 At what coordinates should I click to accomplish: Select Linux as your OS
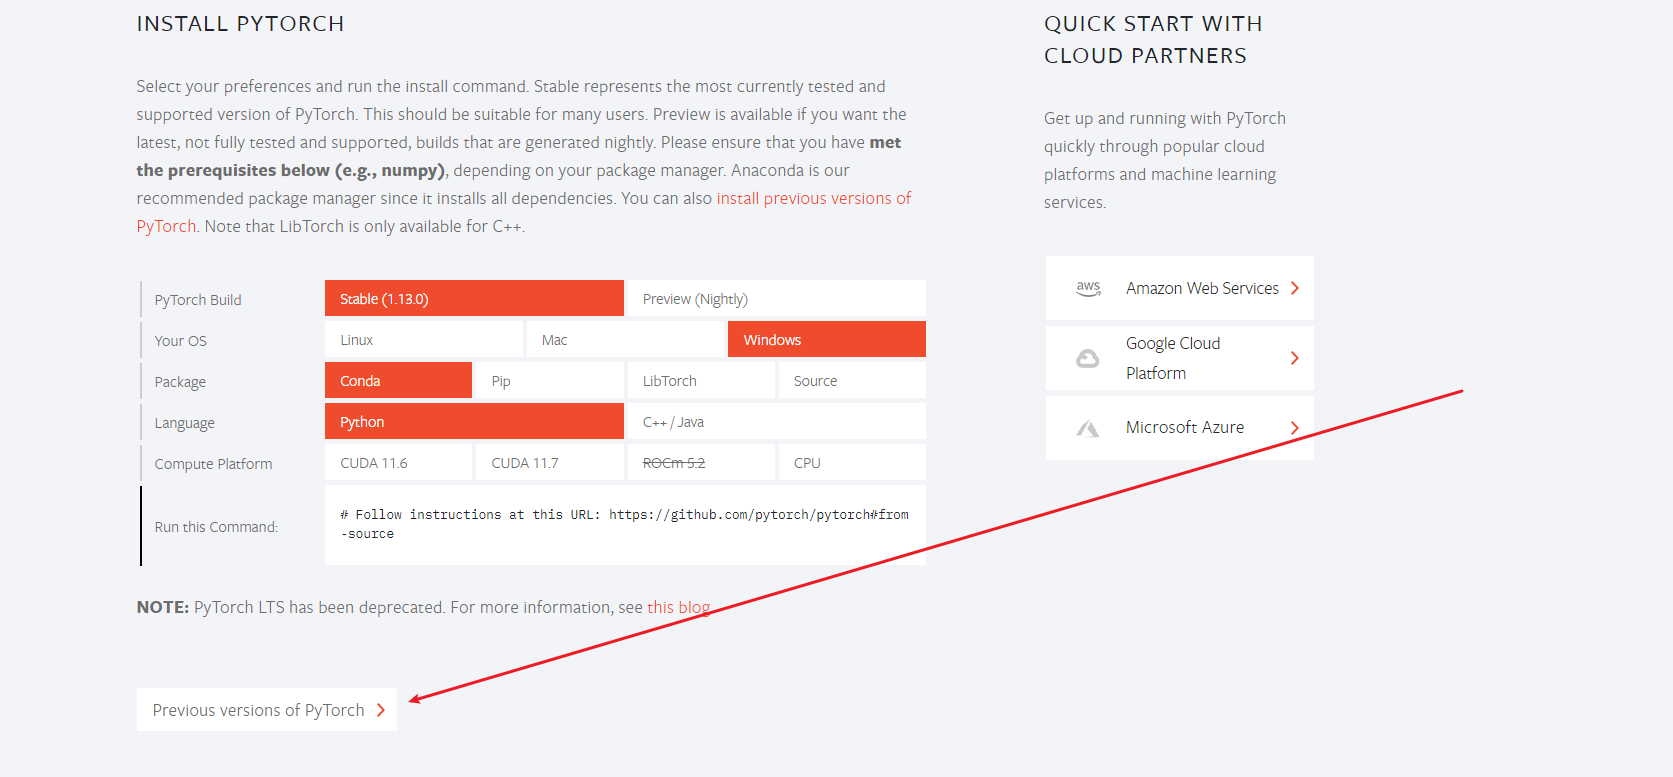pos(424,339)
